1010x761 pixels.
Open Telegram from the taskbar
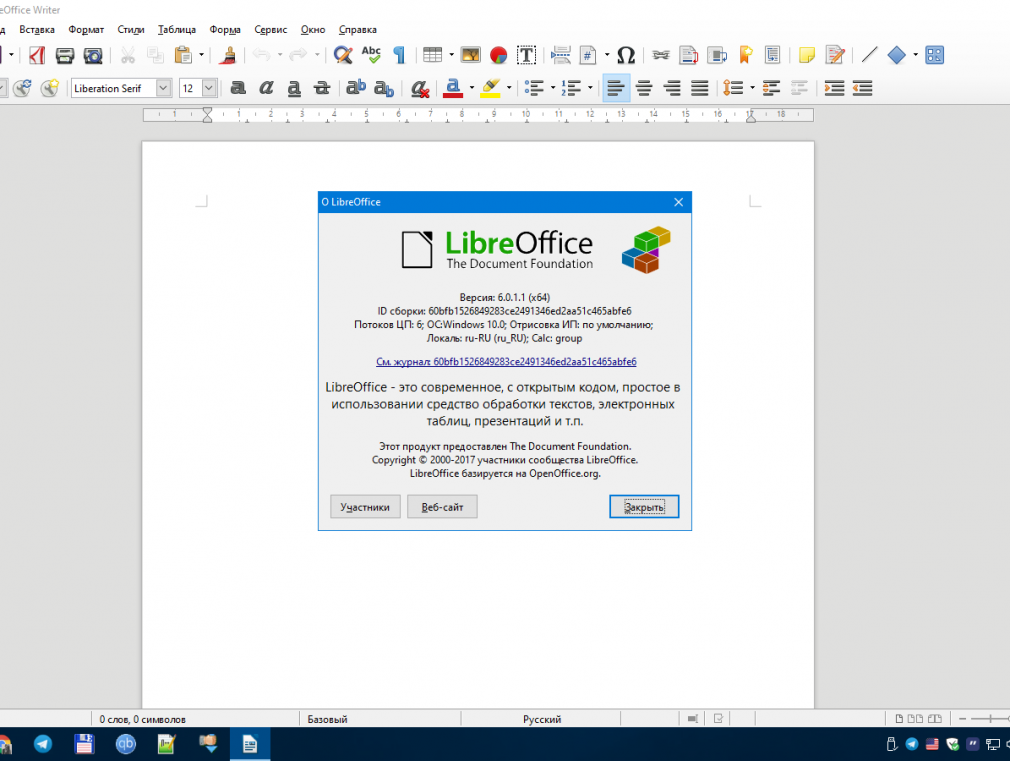[43, 744]
